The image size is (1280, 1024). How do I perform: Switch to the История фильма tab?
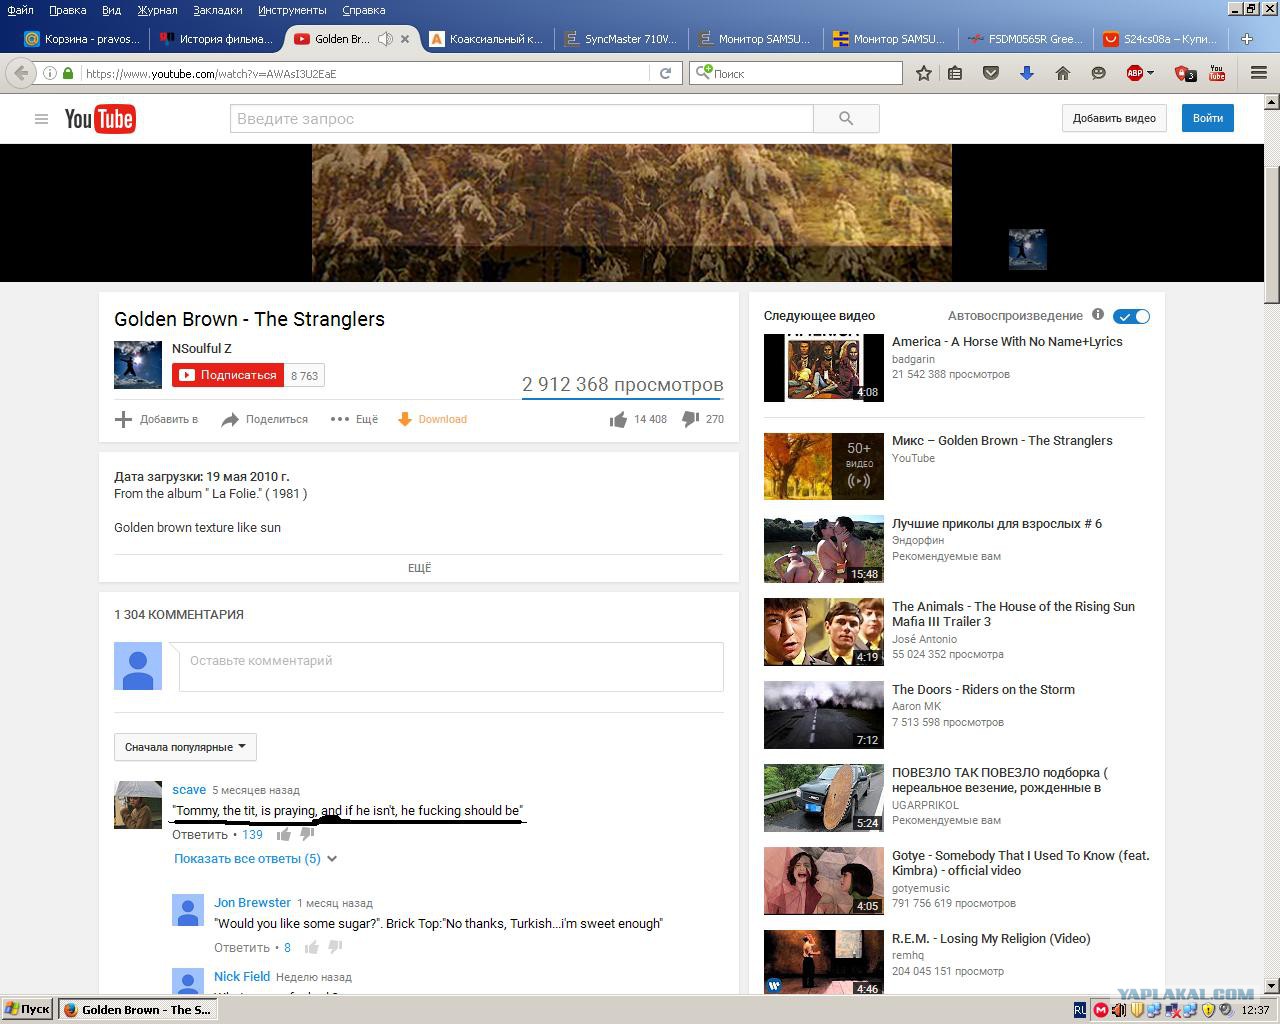pyautogui.click(x=216, y=39)
